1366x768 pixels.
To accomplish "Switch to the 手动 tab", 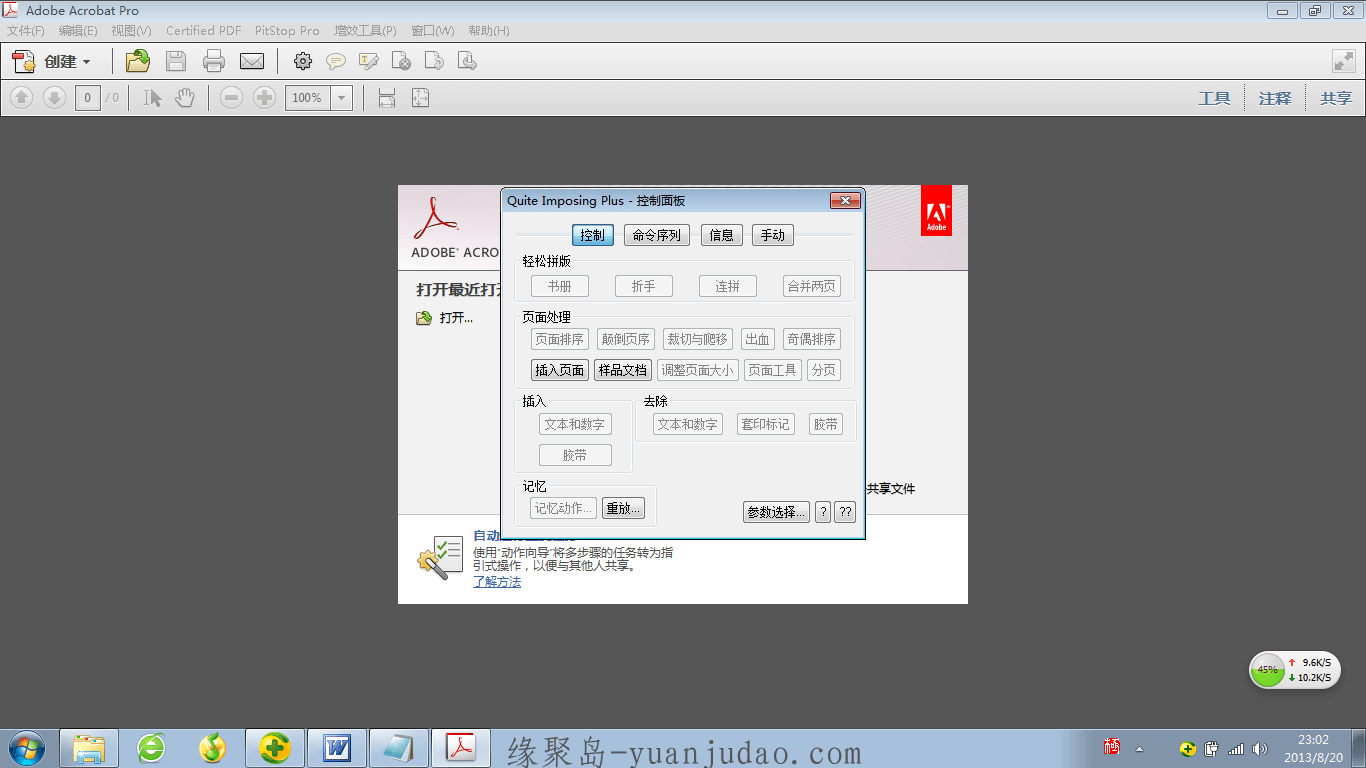I will (773, 235).
